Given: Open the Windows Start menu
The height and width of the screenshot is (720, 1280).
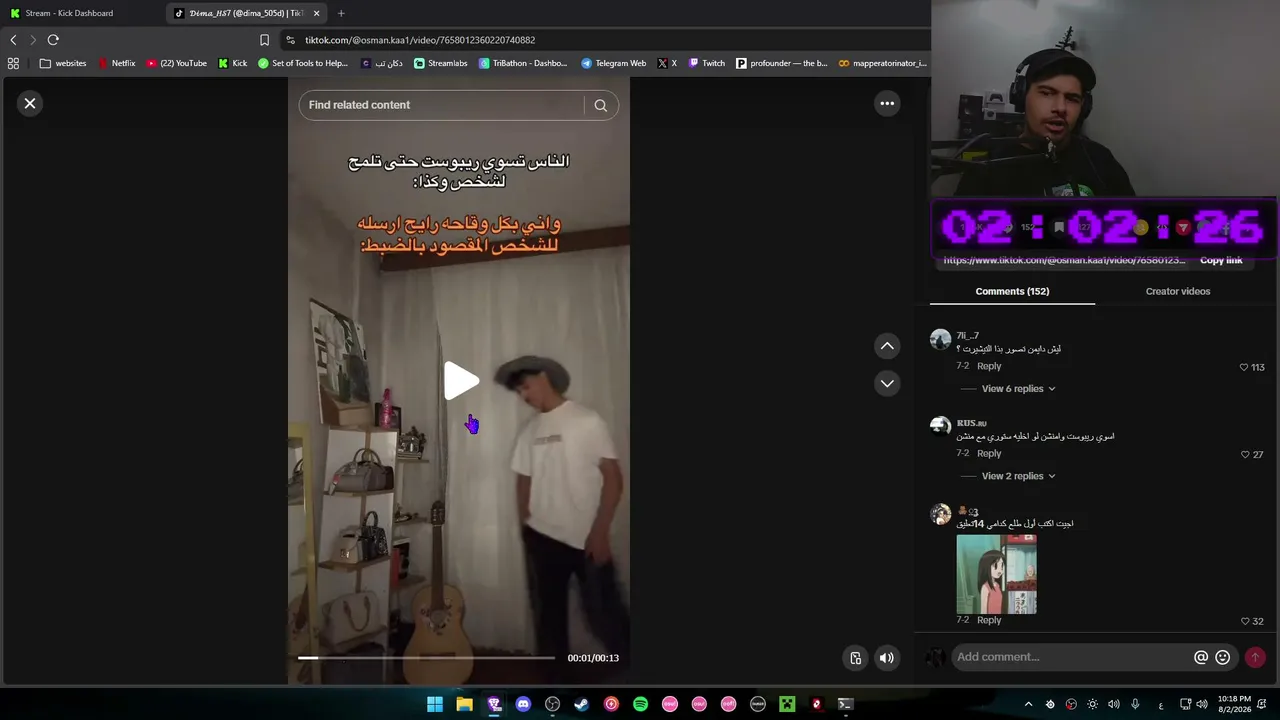Looking at the screenshot, I should pyautogui.click(x=435, y=704).
